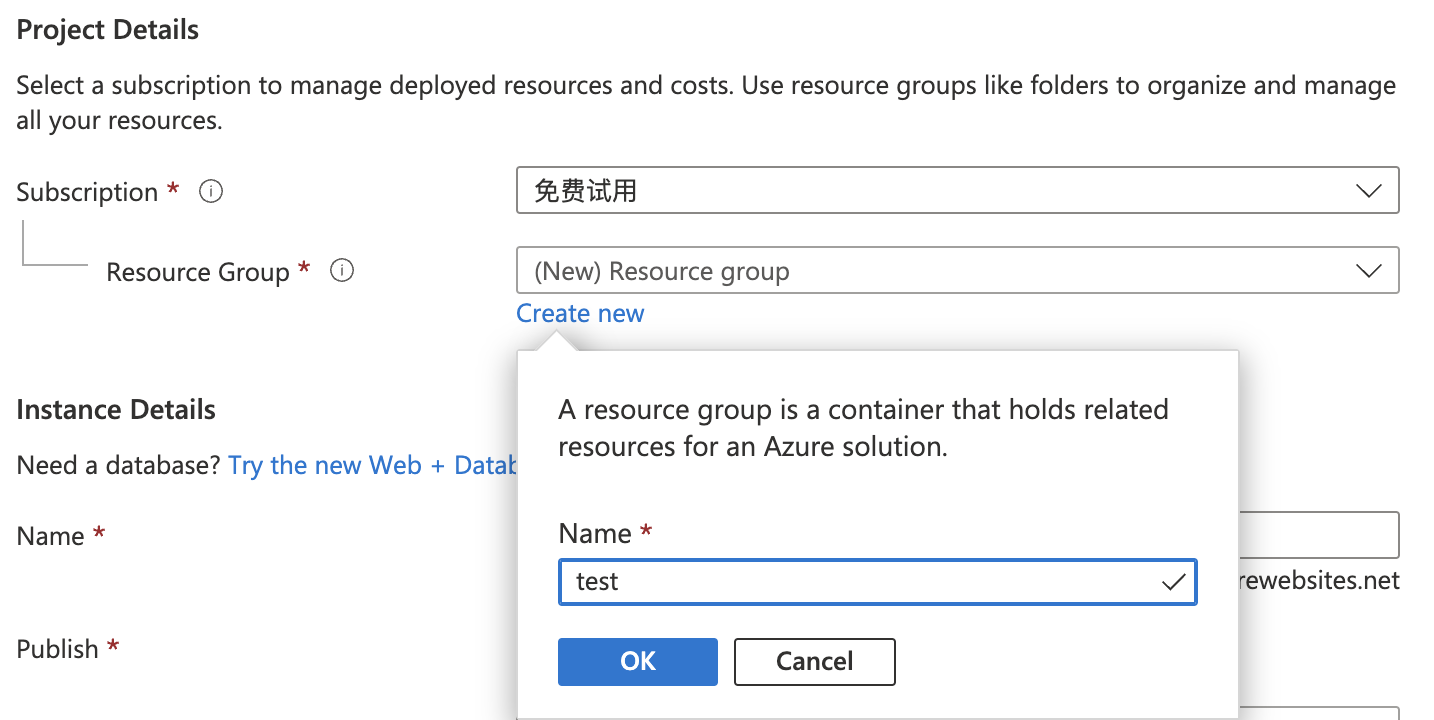Click the Publish field label
The height and width of the screenshot is (720, 1434).
[x=57, y=649]
